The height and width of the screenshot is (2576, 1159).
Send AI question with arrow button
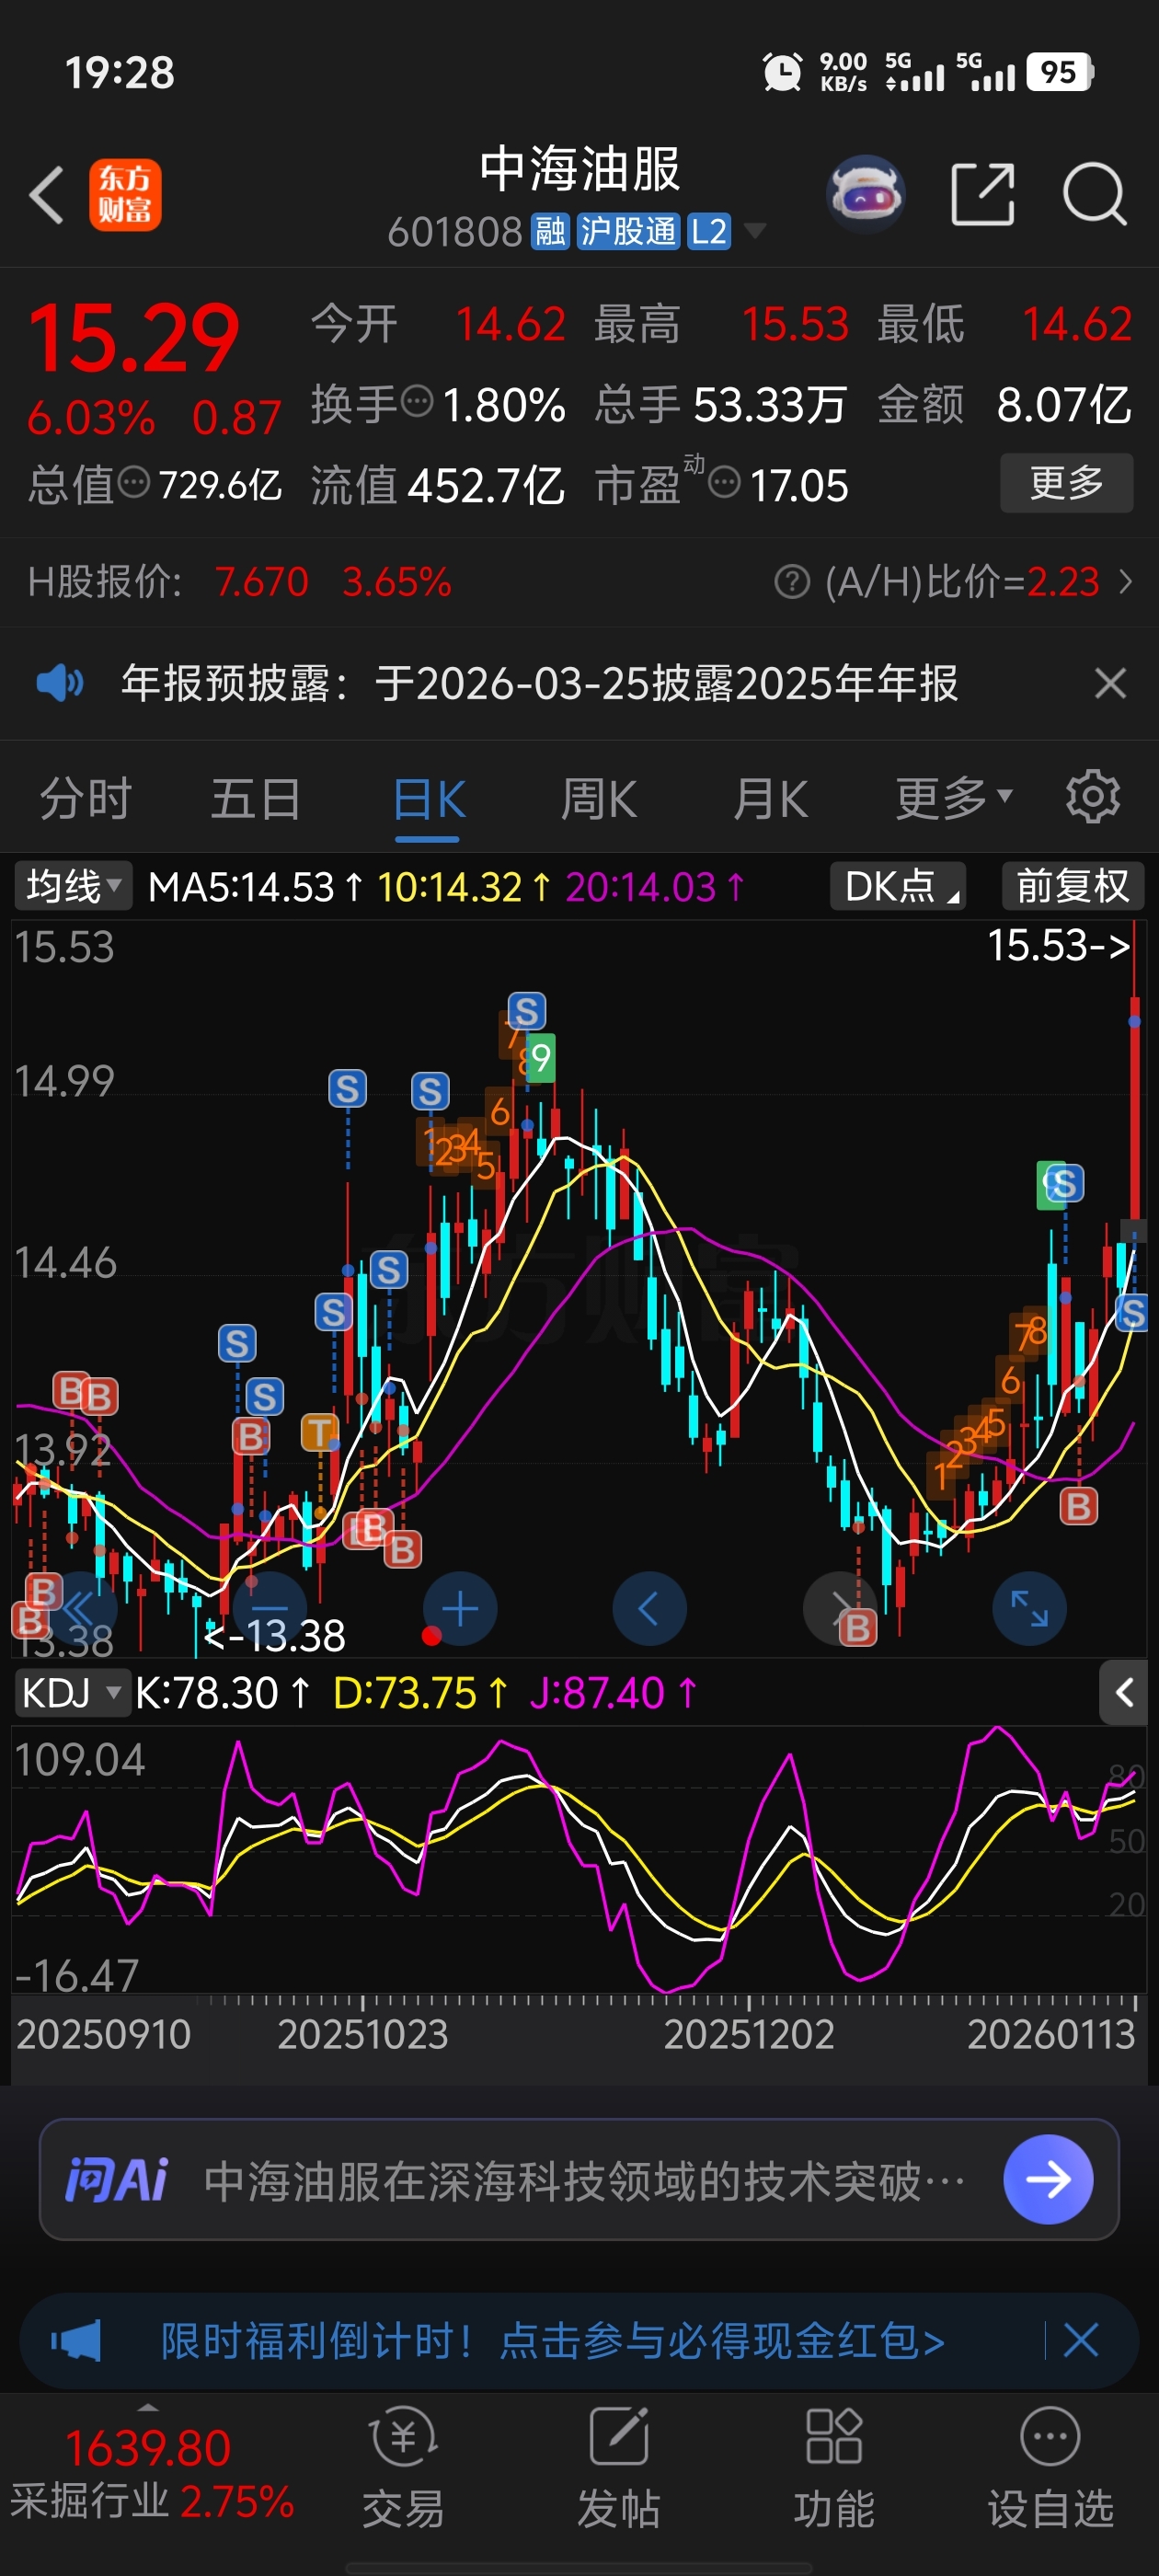click(1048, 2180)
